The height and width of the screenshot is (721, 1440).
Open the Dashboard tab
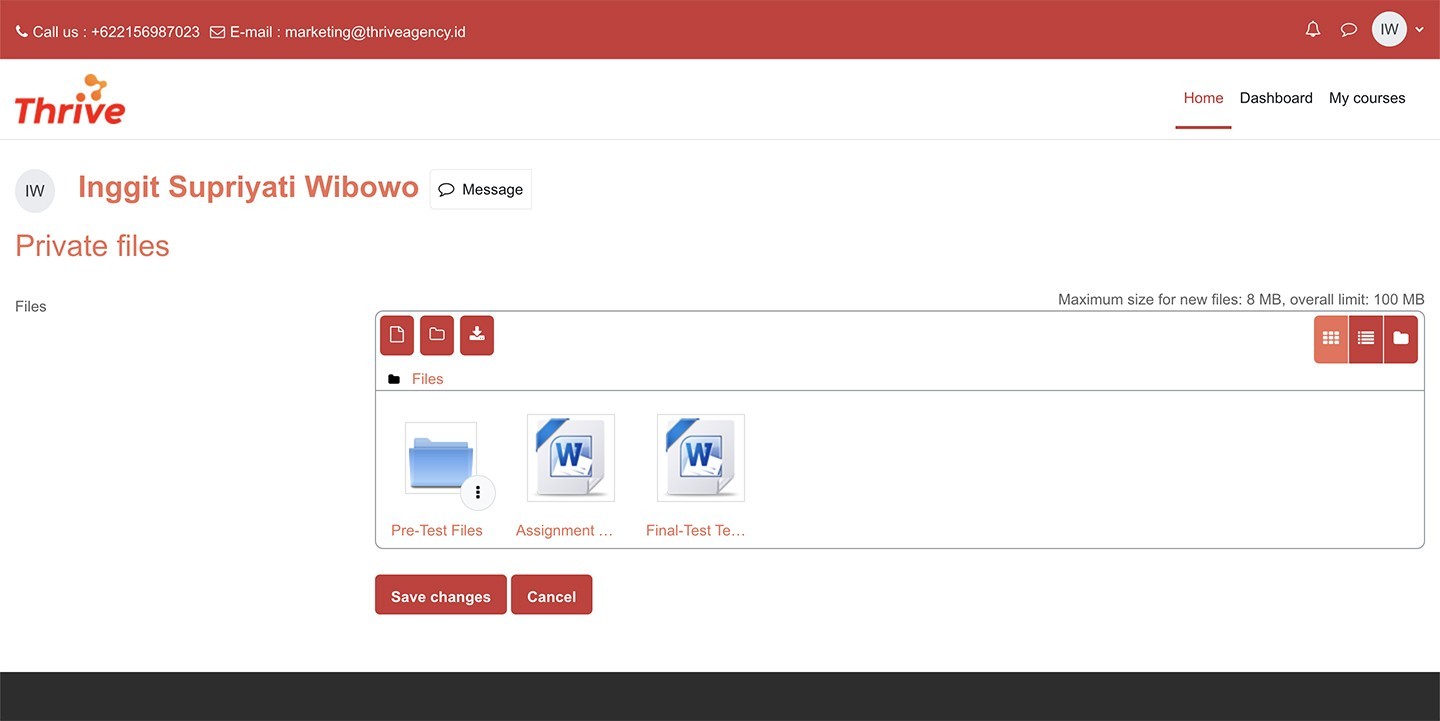1276,98
